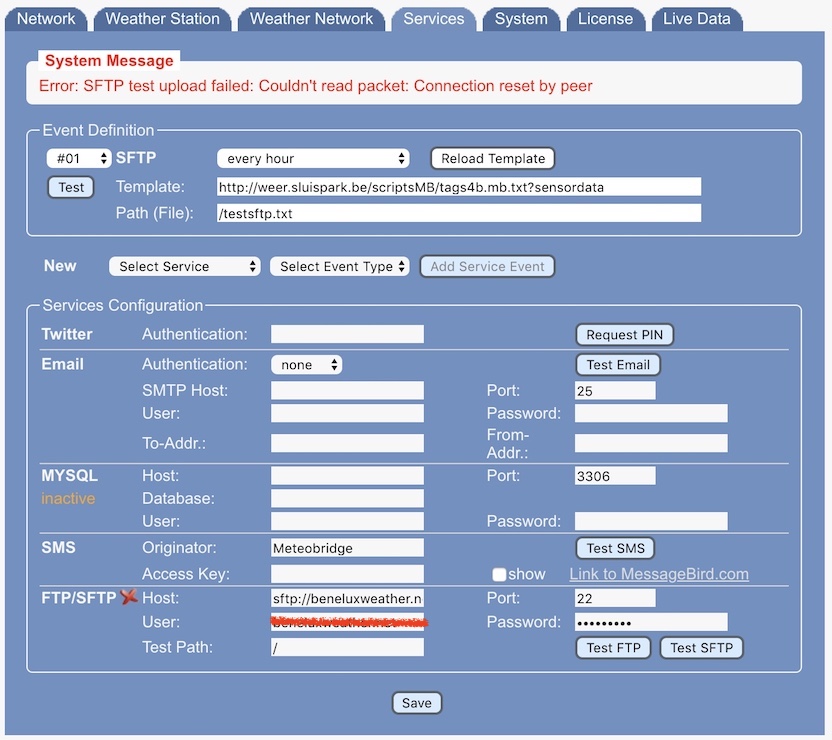
Task: Open the Weather Station tab
Action: [x=162, y=19]
